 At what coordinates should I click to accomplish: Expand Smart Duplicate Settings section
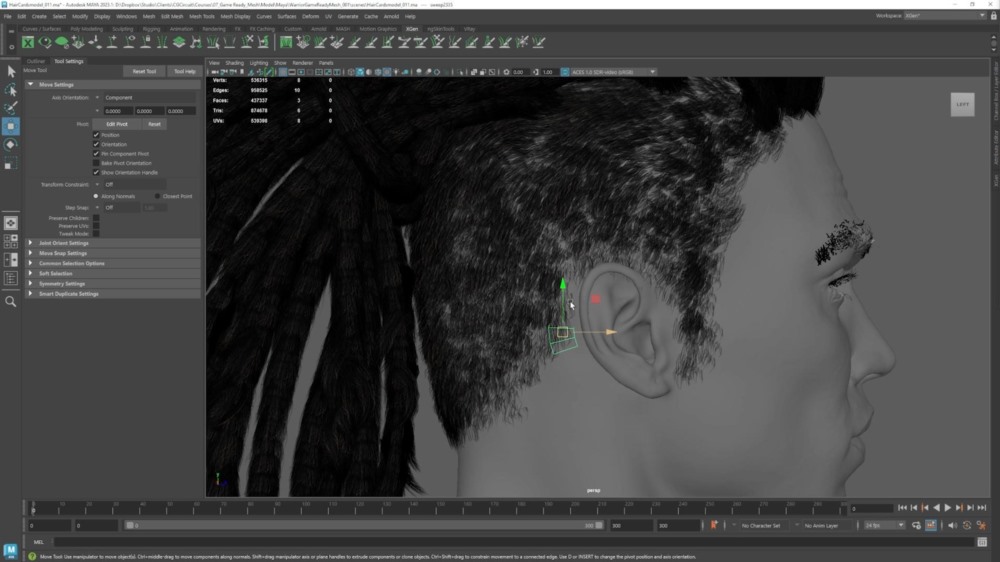pos(112,294)
